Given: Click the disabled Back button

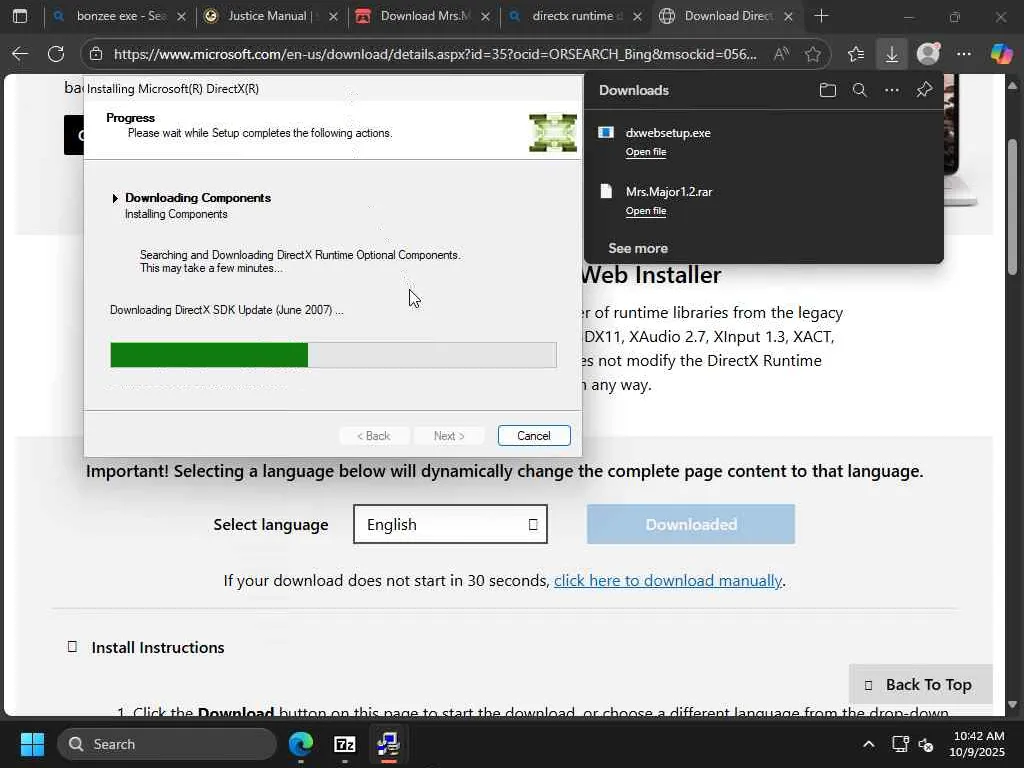Looking at the screenshot, I should [374, 436].
